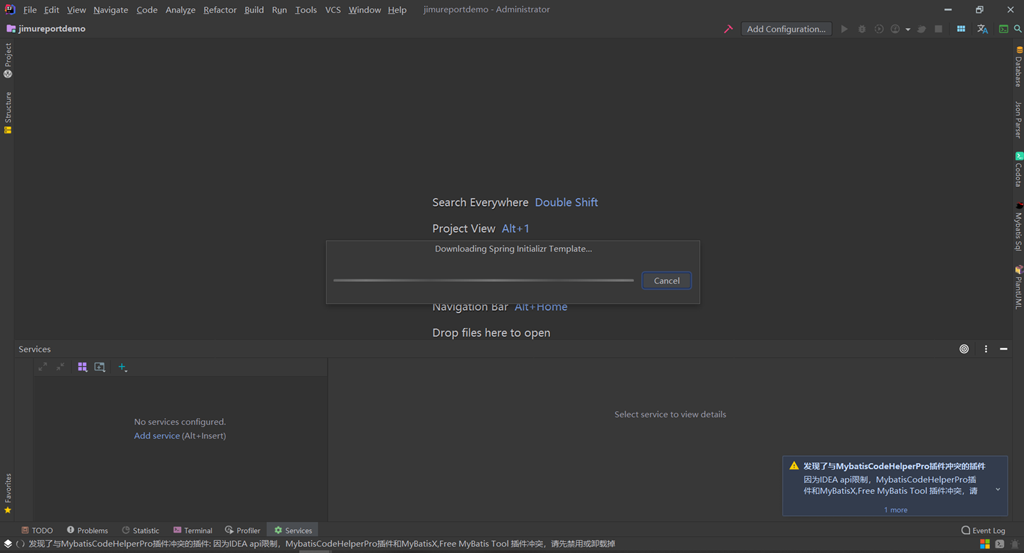Image resolution: width=1024 pixels, height=553 pixels.
Task: Open the File menu
Action: pos(30,10)
